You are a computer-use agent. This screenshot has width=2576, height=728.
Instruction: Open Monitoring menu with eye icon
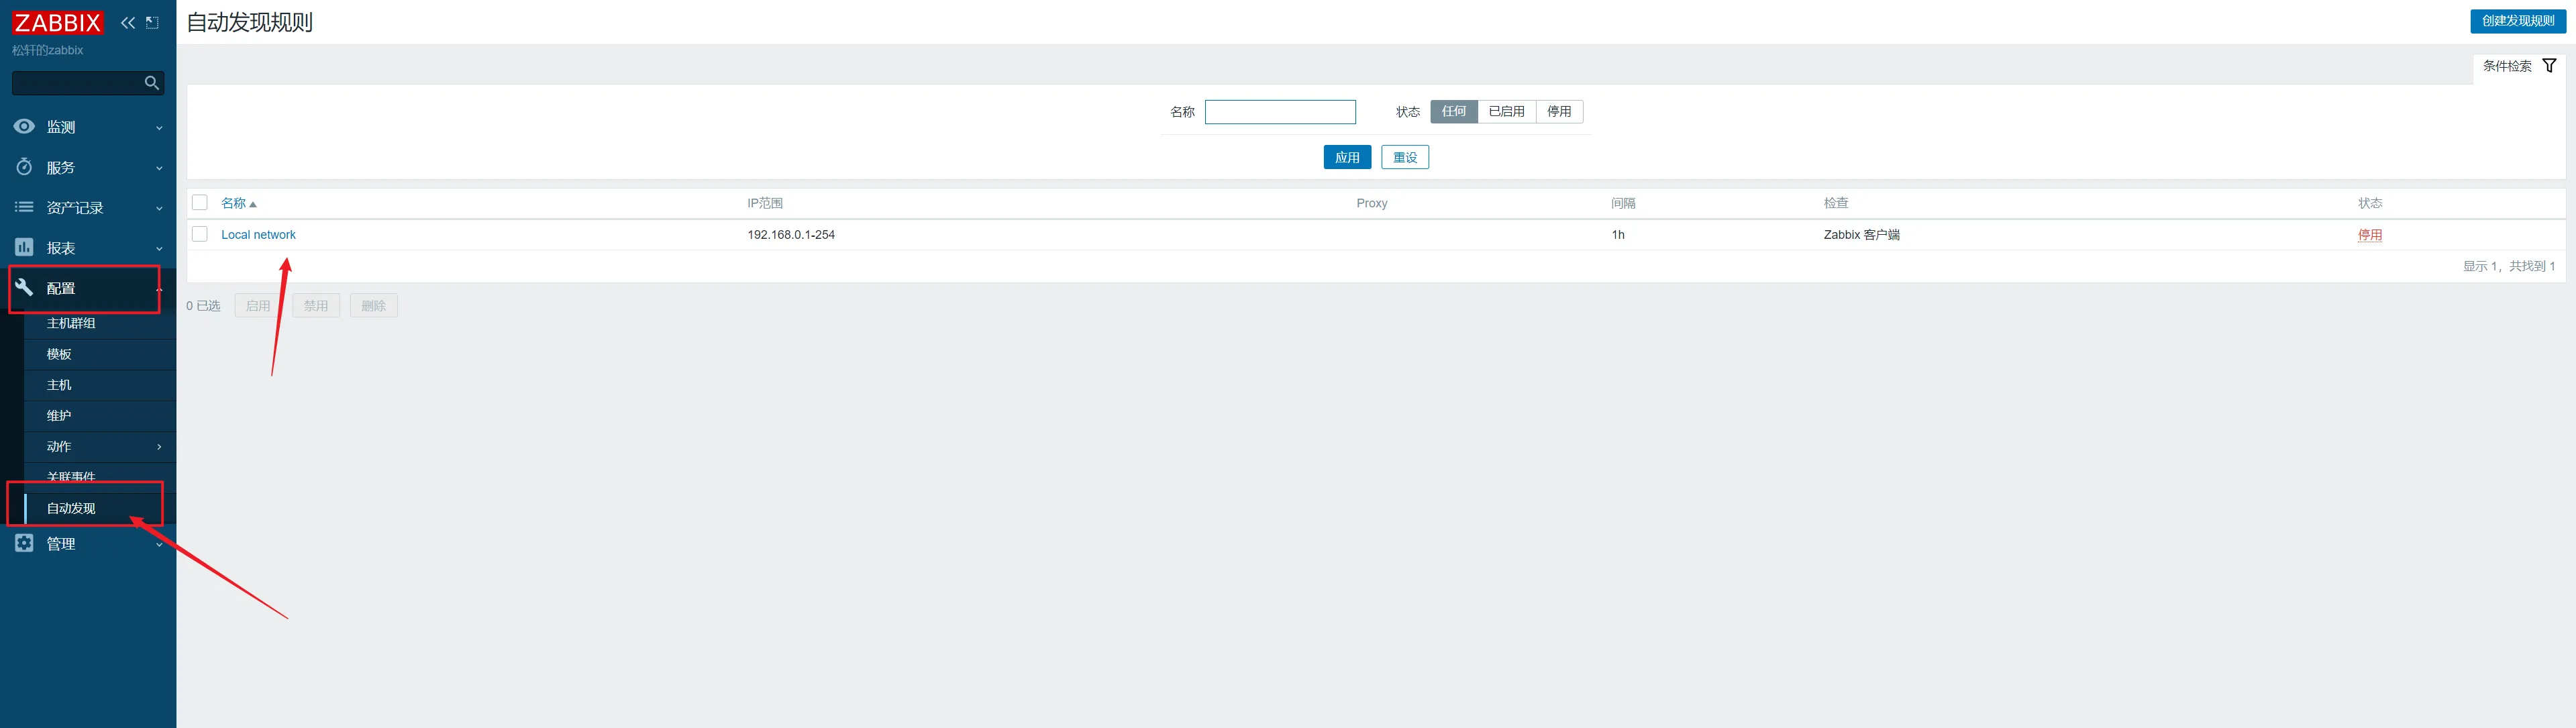click(x=24, y=127)
